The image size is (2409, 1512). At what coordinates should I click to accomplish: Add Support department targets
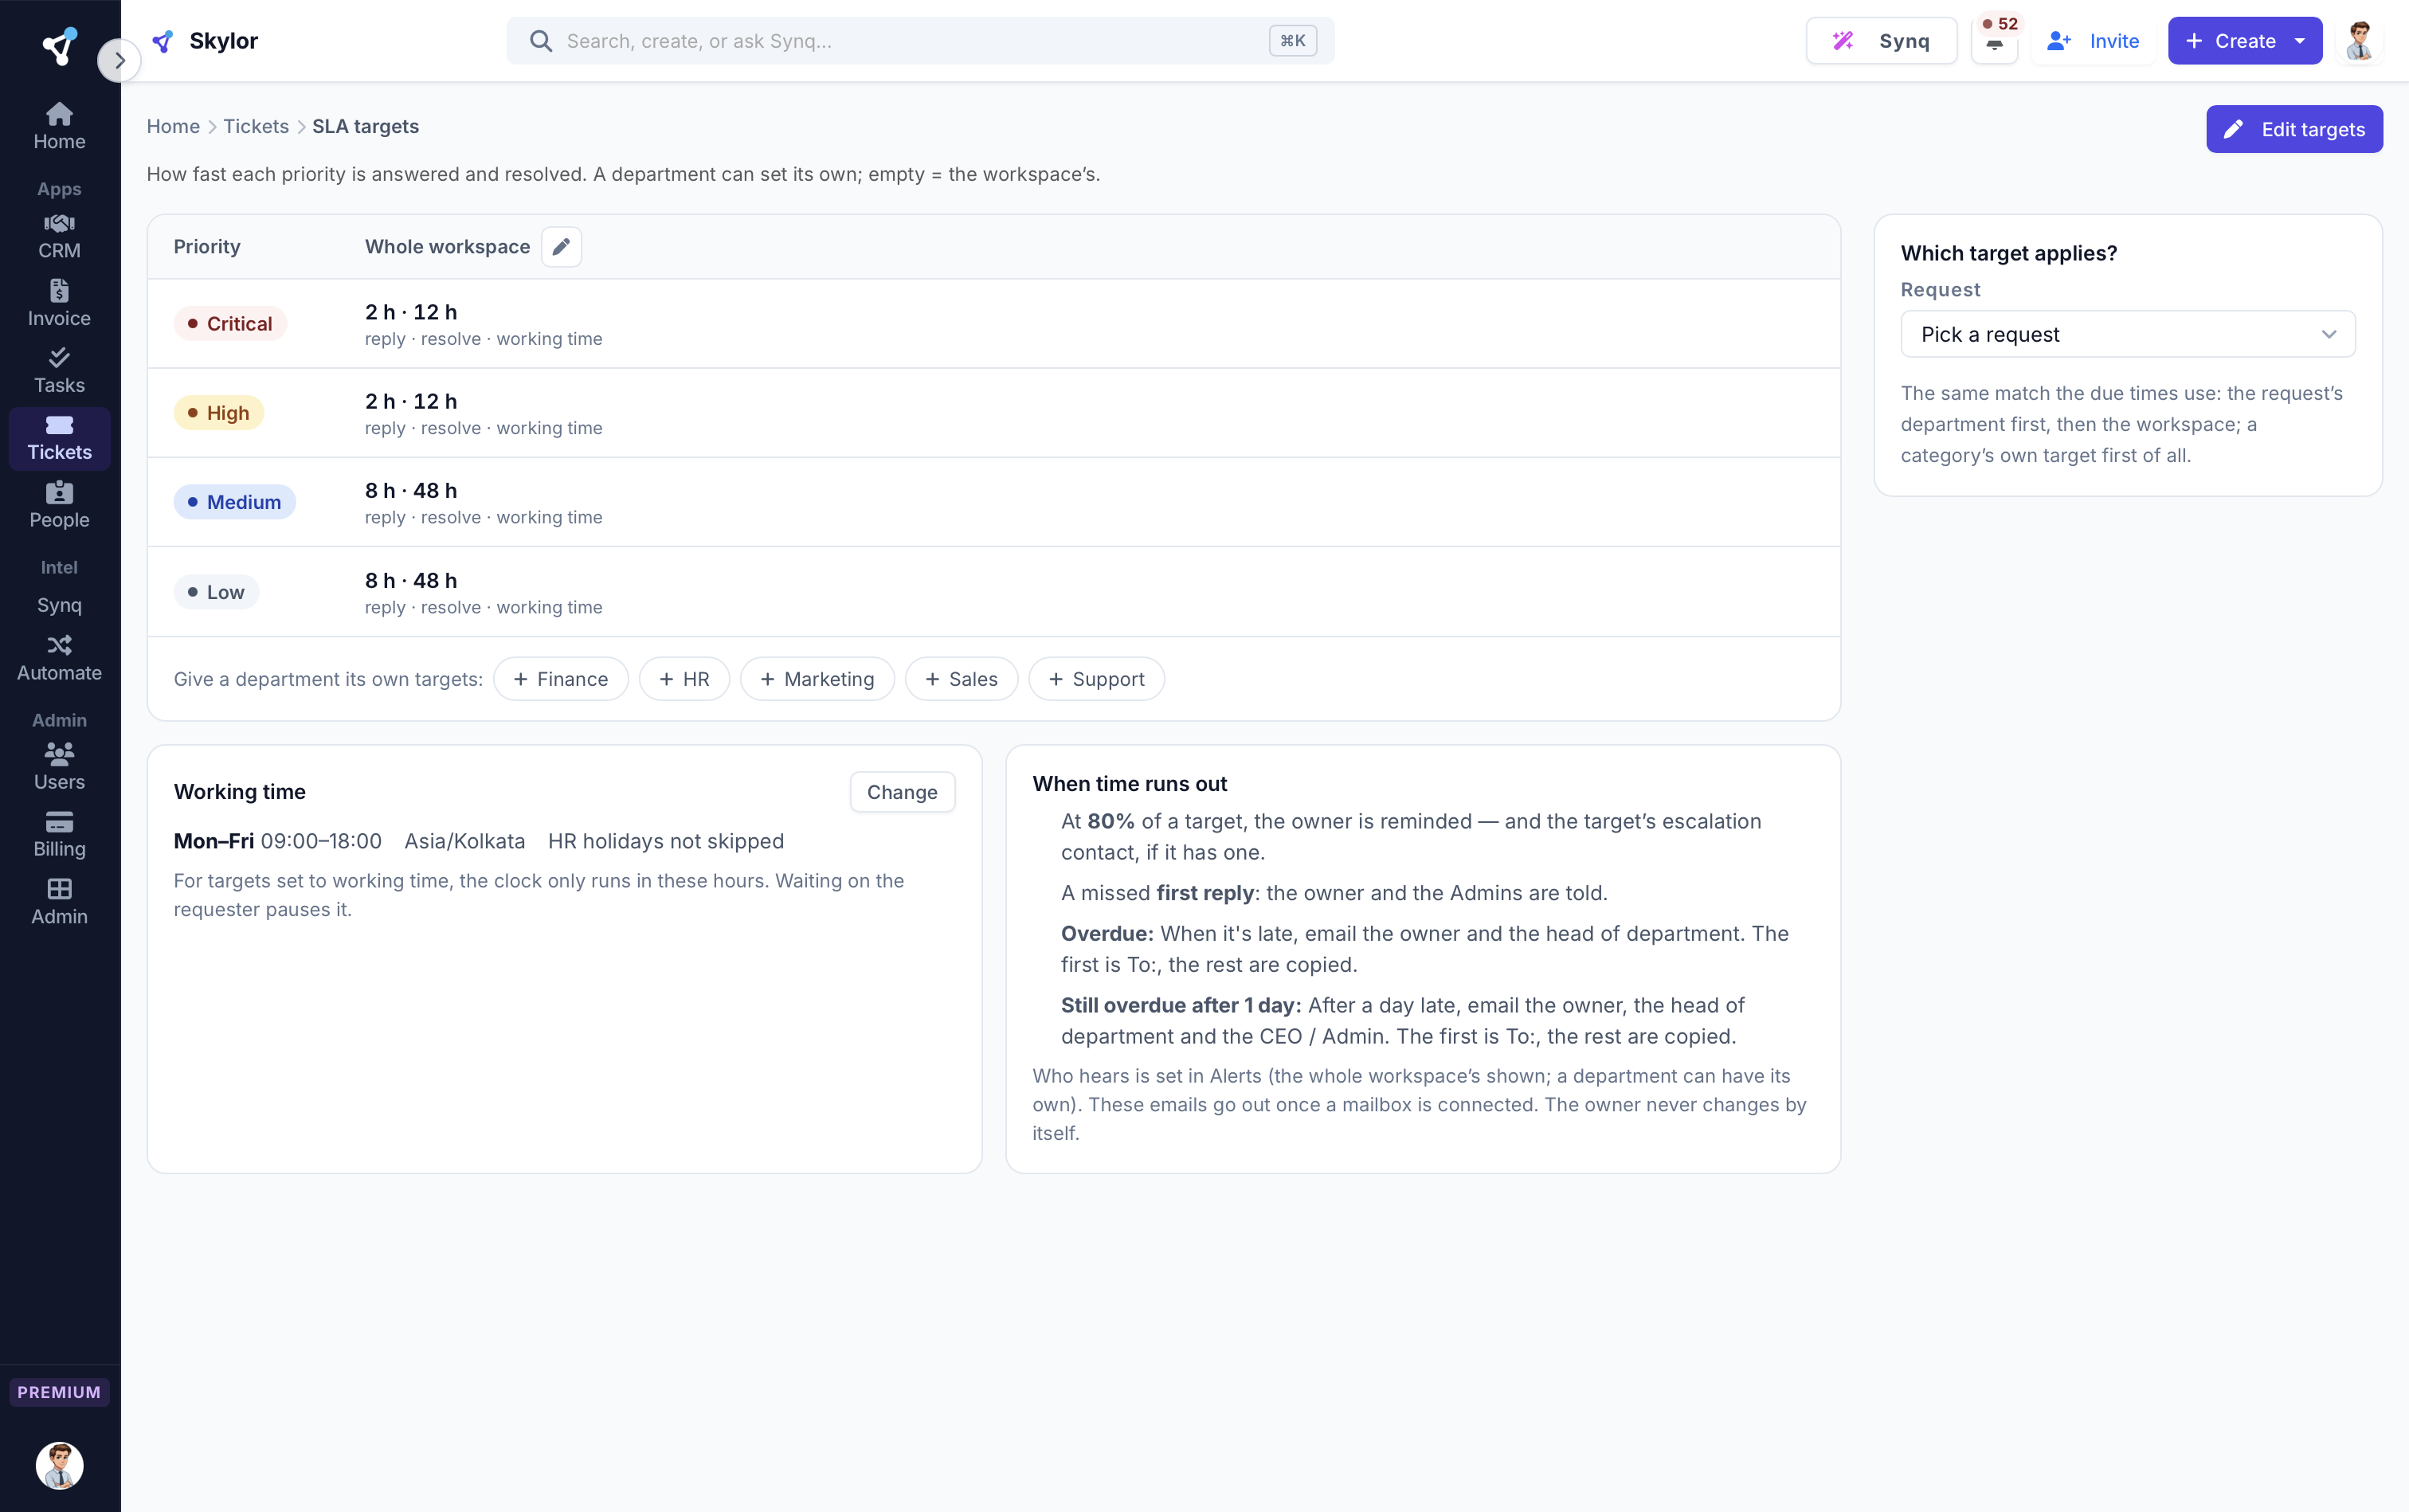1096,679
